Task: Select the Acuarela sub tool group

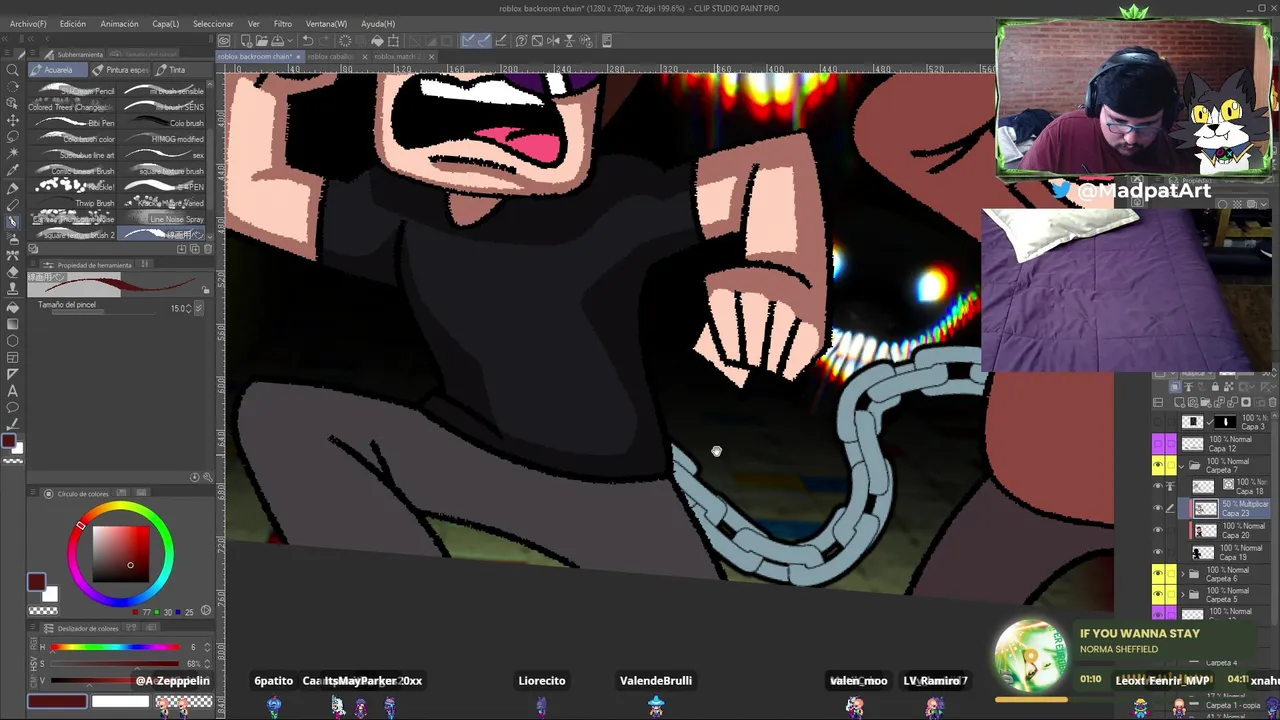Action: (x=58, y=70)
